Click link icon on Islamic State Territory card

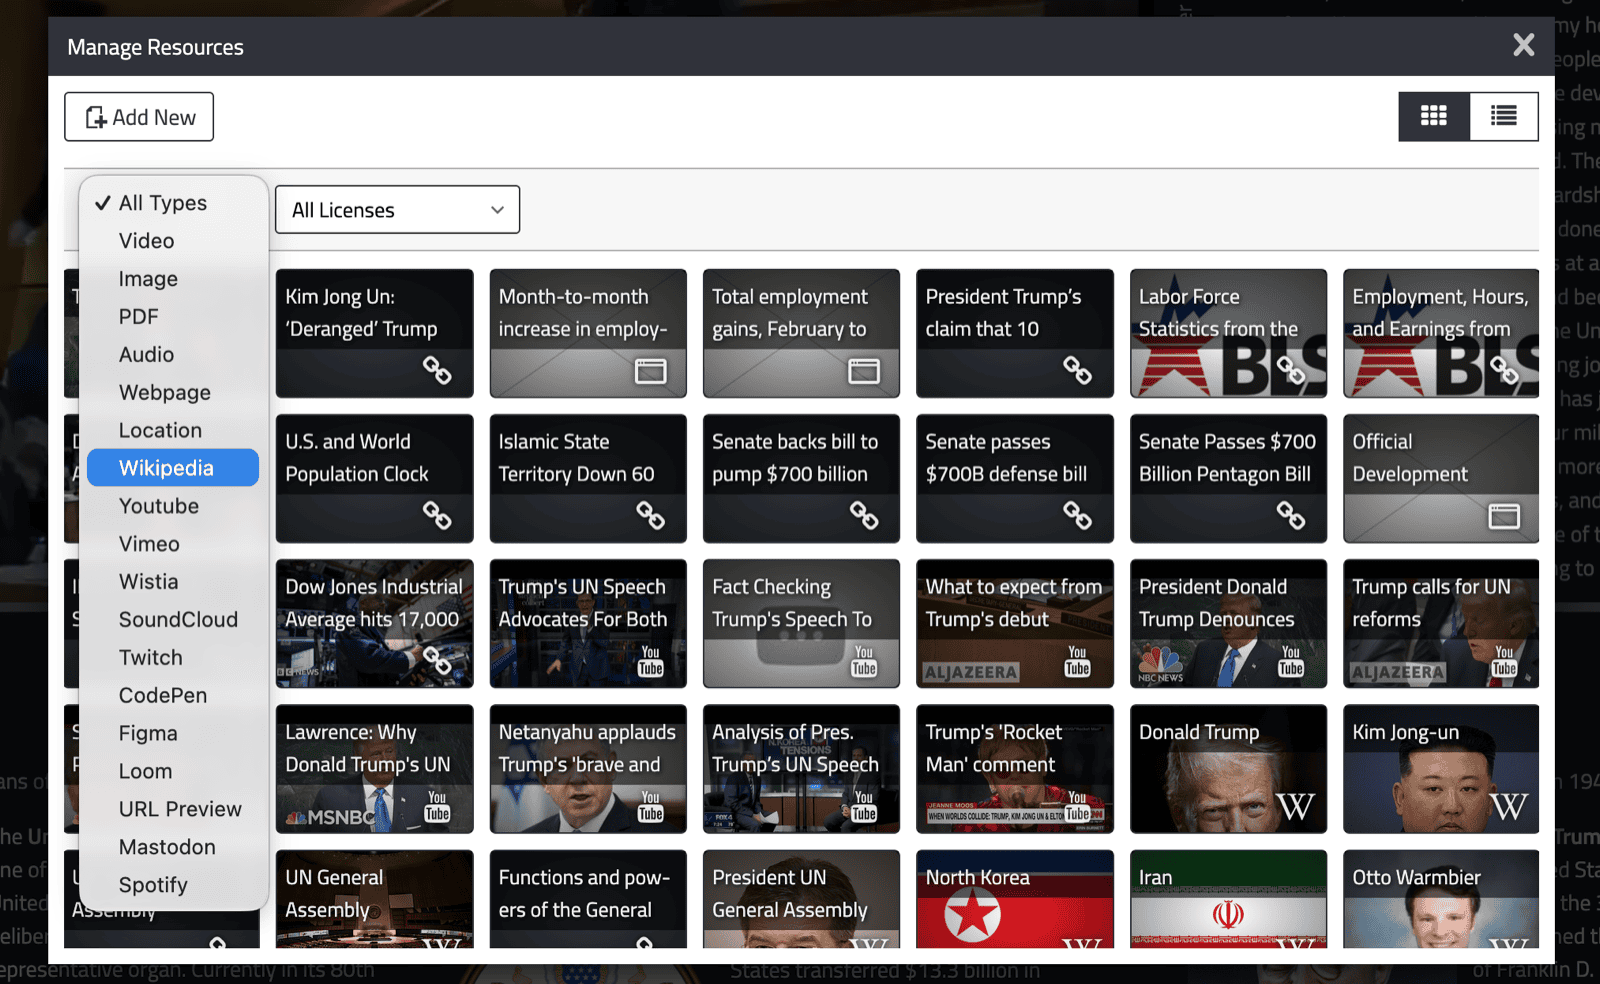650,516
